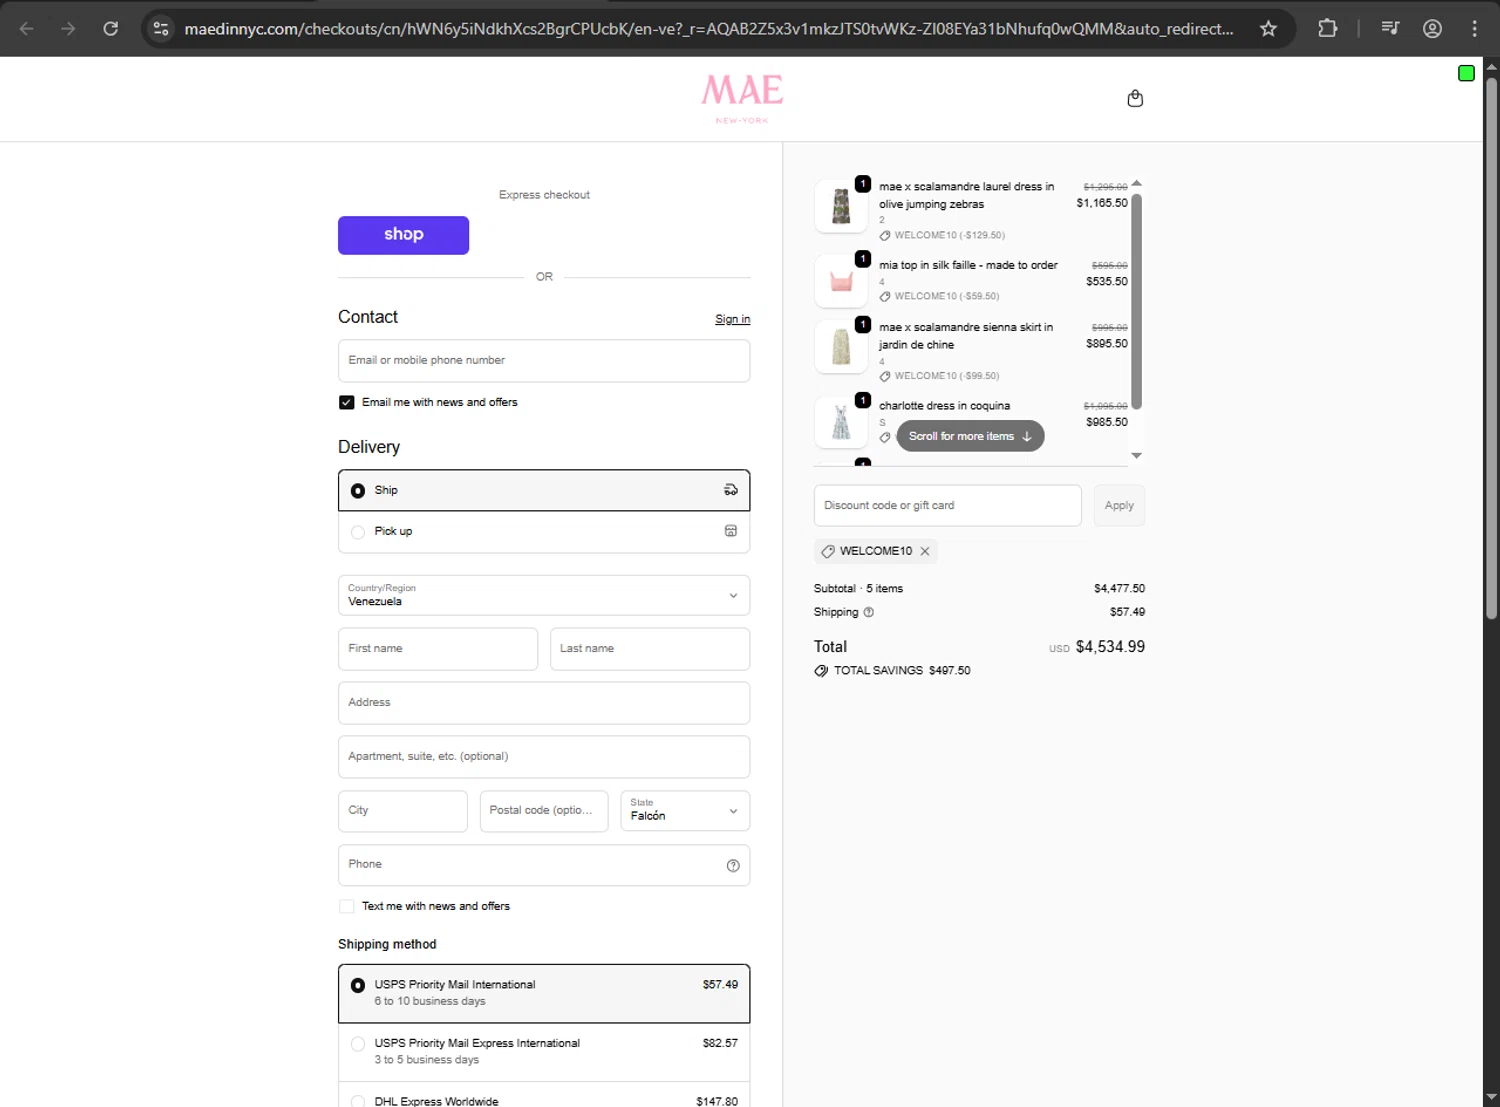
Task: Reload the page with browser refresh button
Action: click(x=111, y=28)
